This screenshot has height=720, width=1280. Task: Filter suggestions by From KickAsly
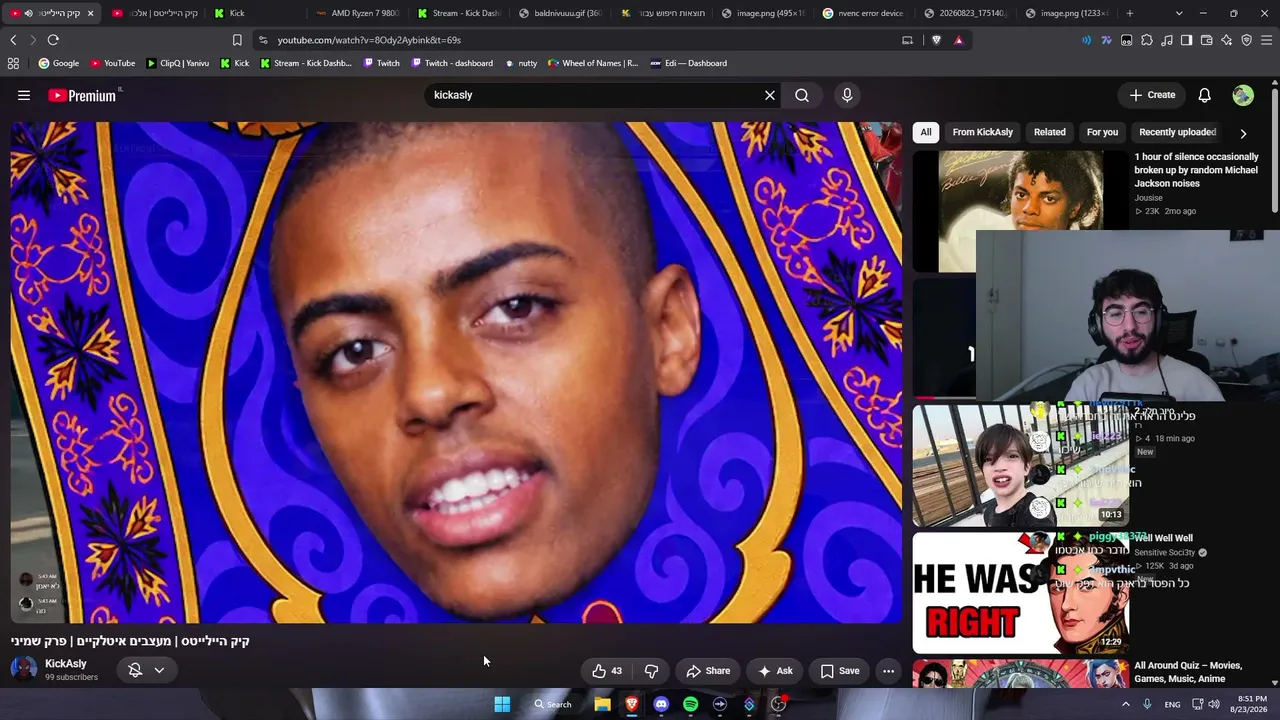(x=983, y=132)
